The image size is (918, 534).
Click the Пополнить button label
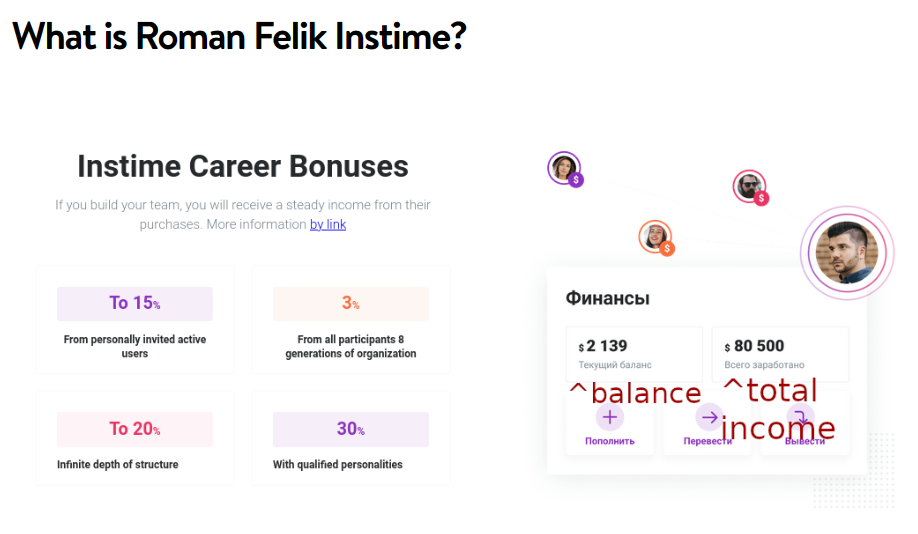(609, 441)
